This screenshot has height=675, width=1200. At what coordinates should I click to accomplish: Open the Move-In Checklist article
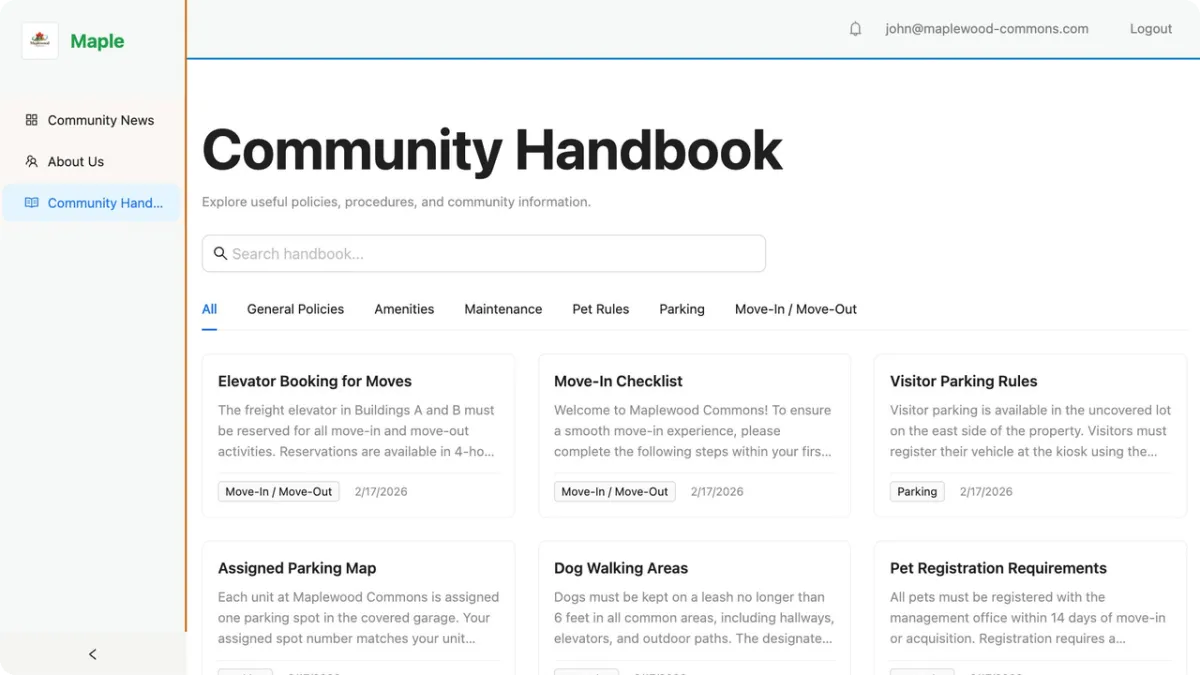(618, 381)
